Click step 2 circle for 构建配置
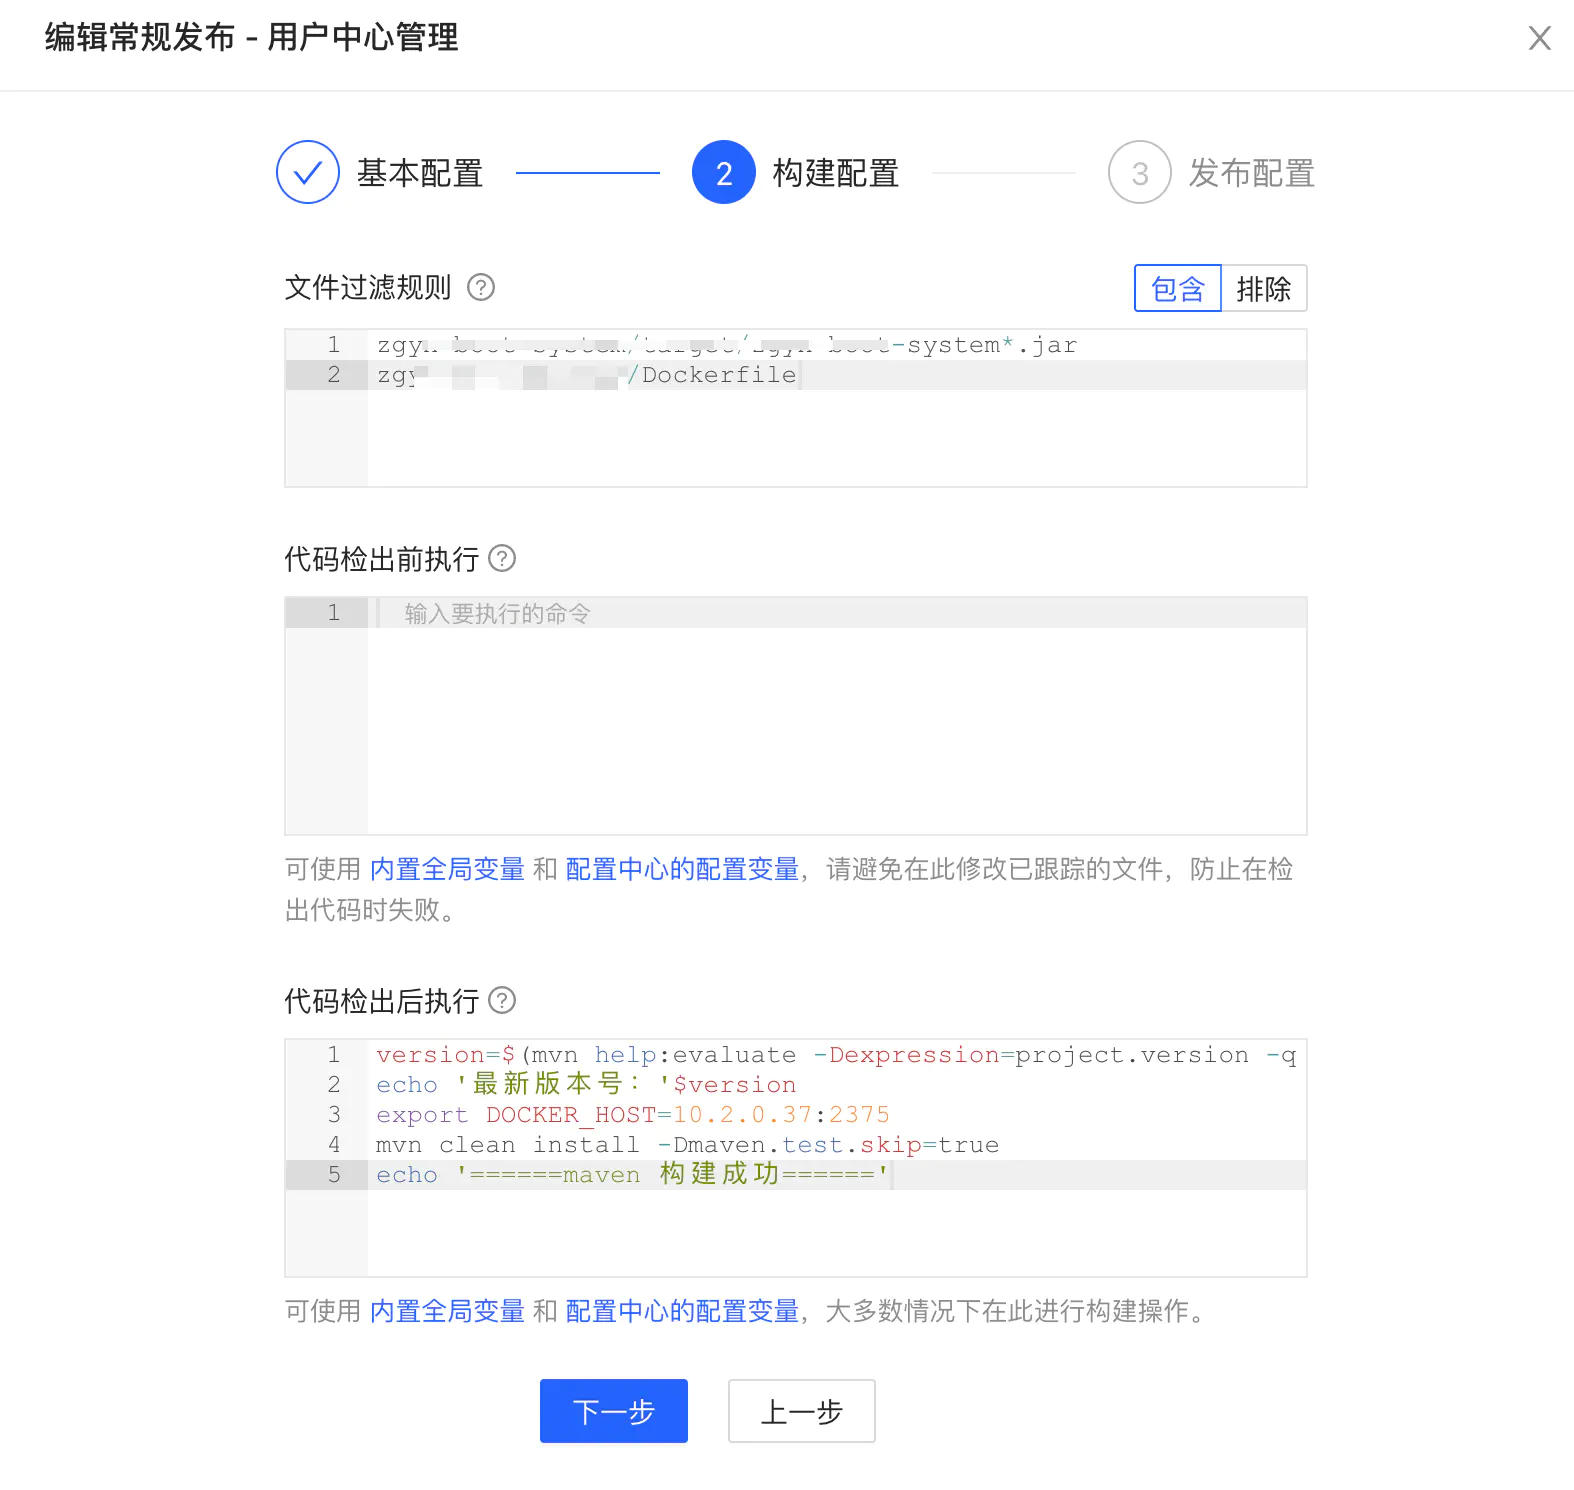 (724, 172)
